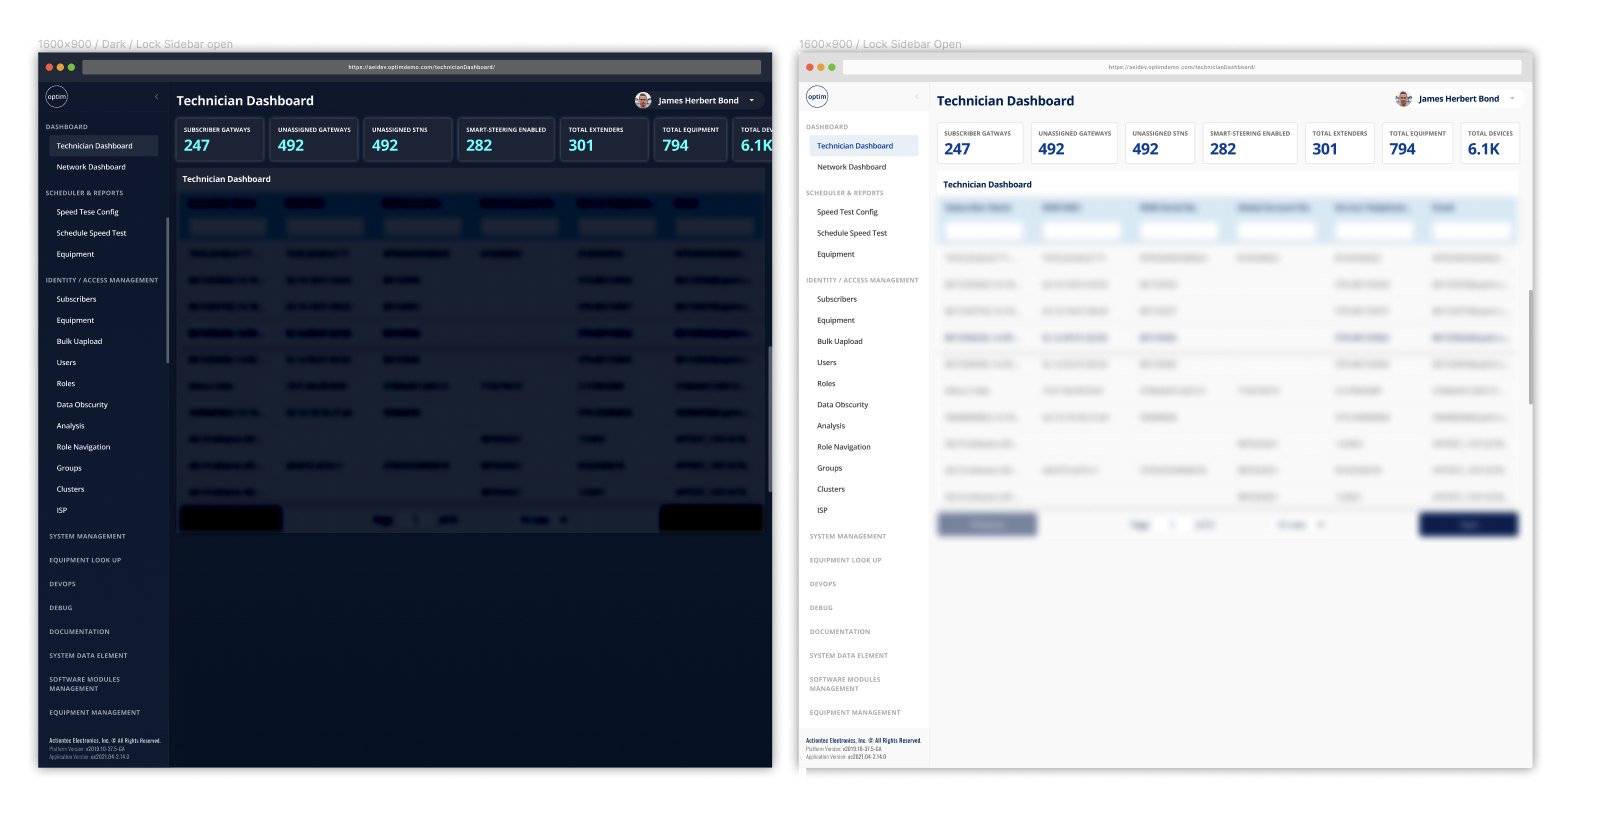Collapse the sidebar in the light window
Image resolution: width=1611 pixels, height=820 pixels.
pos(917,97)
